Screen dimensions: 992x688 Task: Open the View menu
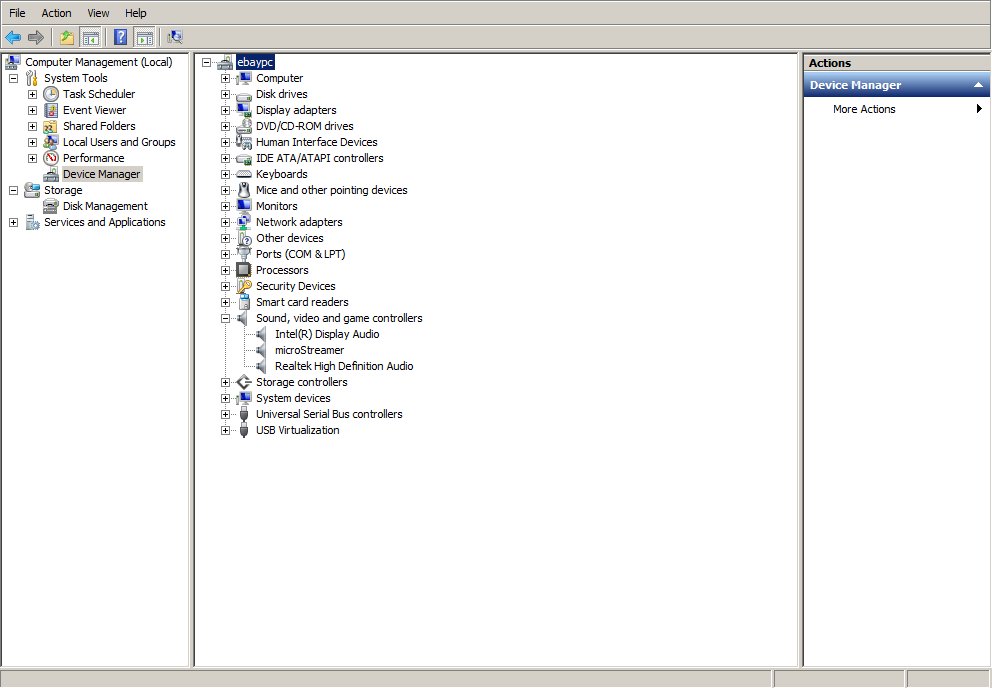(97, 12)
